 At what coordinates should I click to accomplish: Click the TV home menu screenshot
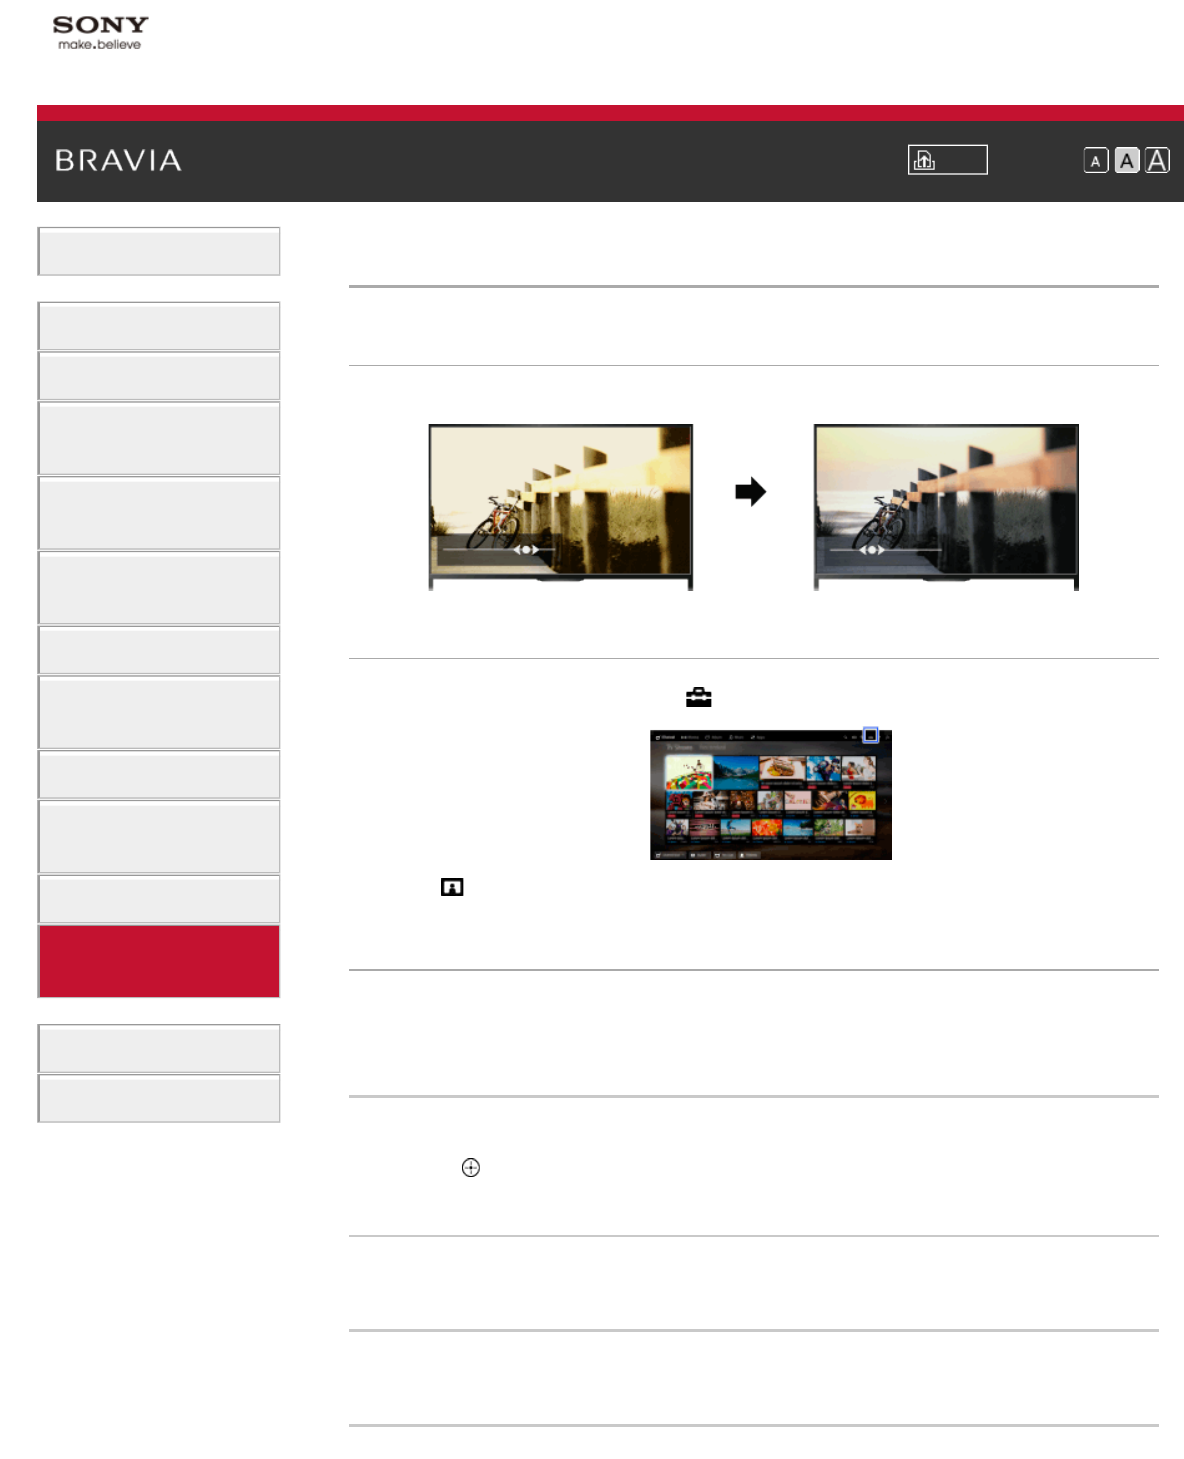[x=771, y=795]
